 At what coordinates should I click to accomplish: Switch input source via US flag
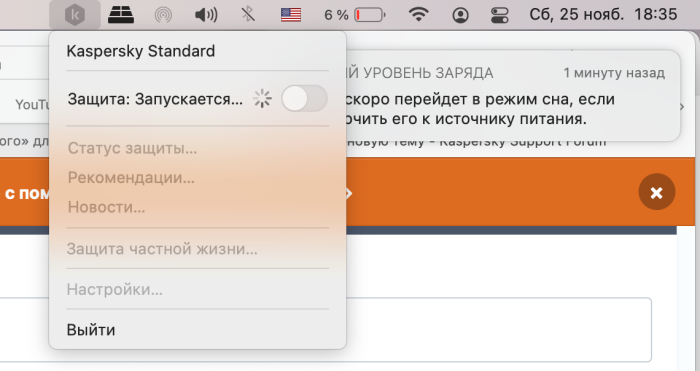click(x=291, y=15)
